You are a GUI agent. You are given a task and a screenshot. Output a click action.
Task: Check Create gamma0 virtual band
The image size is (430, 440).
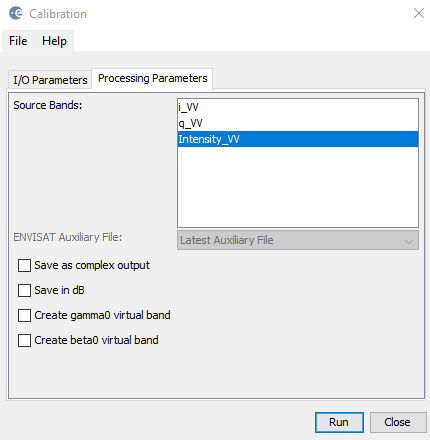pyautogui.click(x=24, y=315)
